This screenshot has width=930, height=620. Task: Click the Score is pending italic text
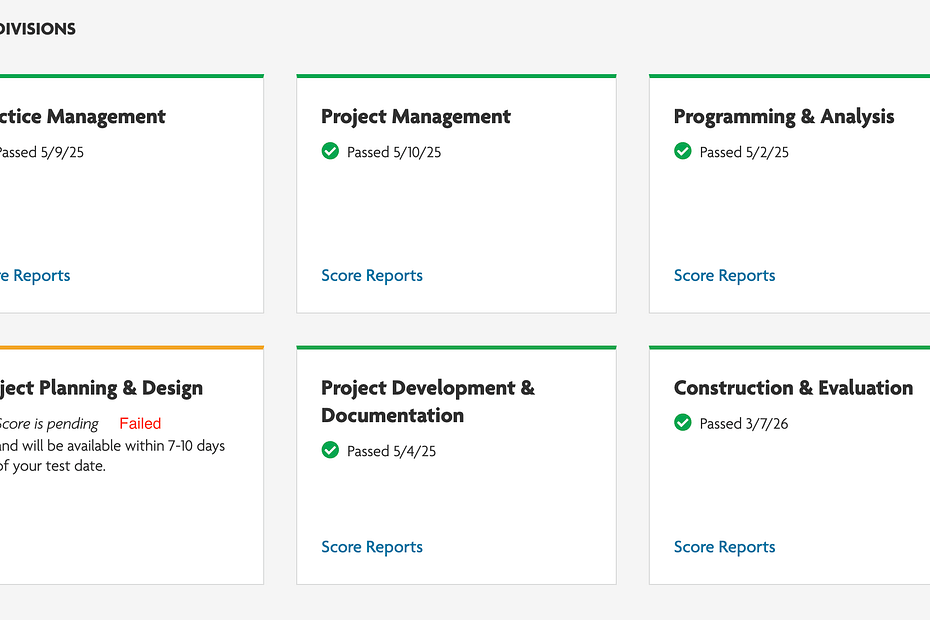(x=48, y=424)
